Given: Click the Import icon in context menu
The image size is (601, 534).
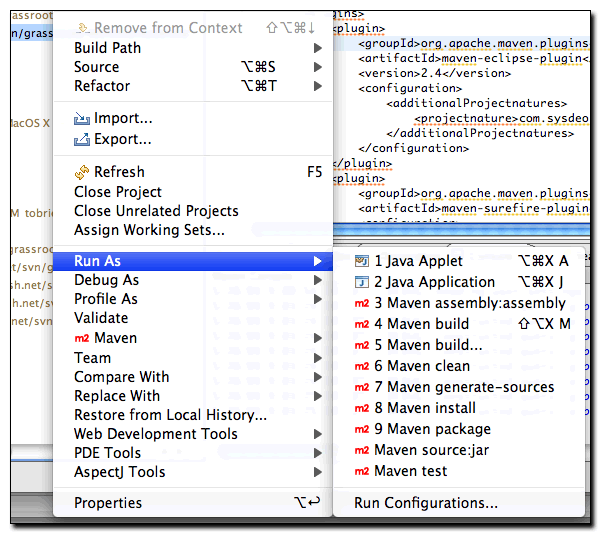Looking at the screenshot, I should click(x=82, y=119).
